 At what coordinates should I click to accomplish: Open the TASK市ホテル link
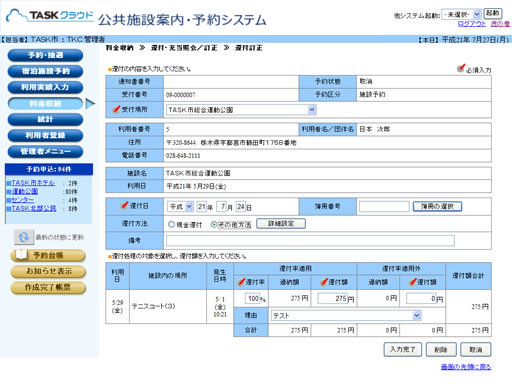[33, 183]
